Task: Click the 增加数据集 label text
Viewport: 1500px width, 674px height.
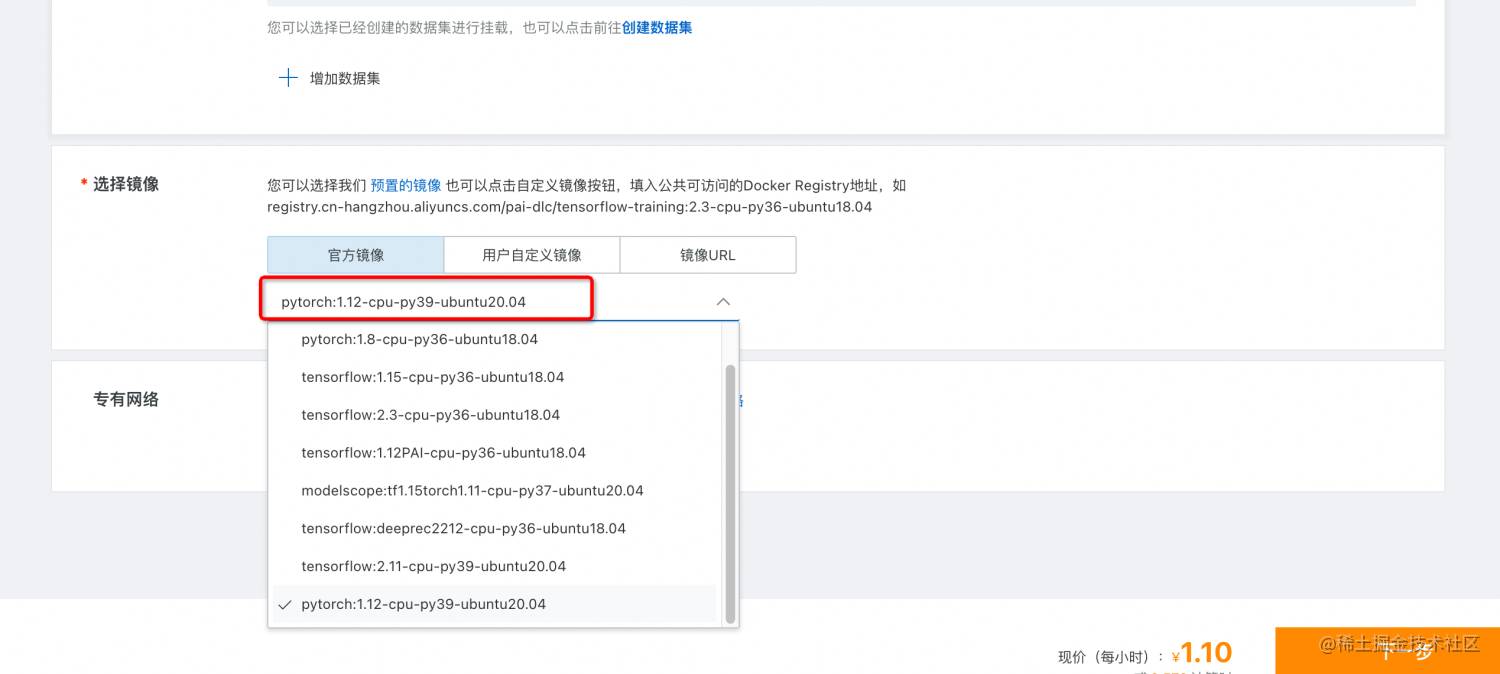Action: coord(345,78)
